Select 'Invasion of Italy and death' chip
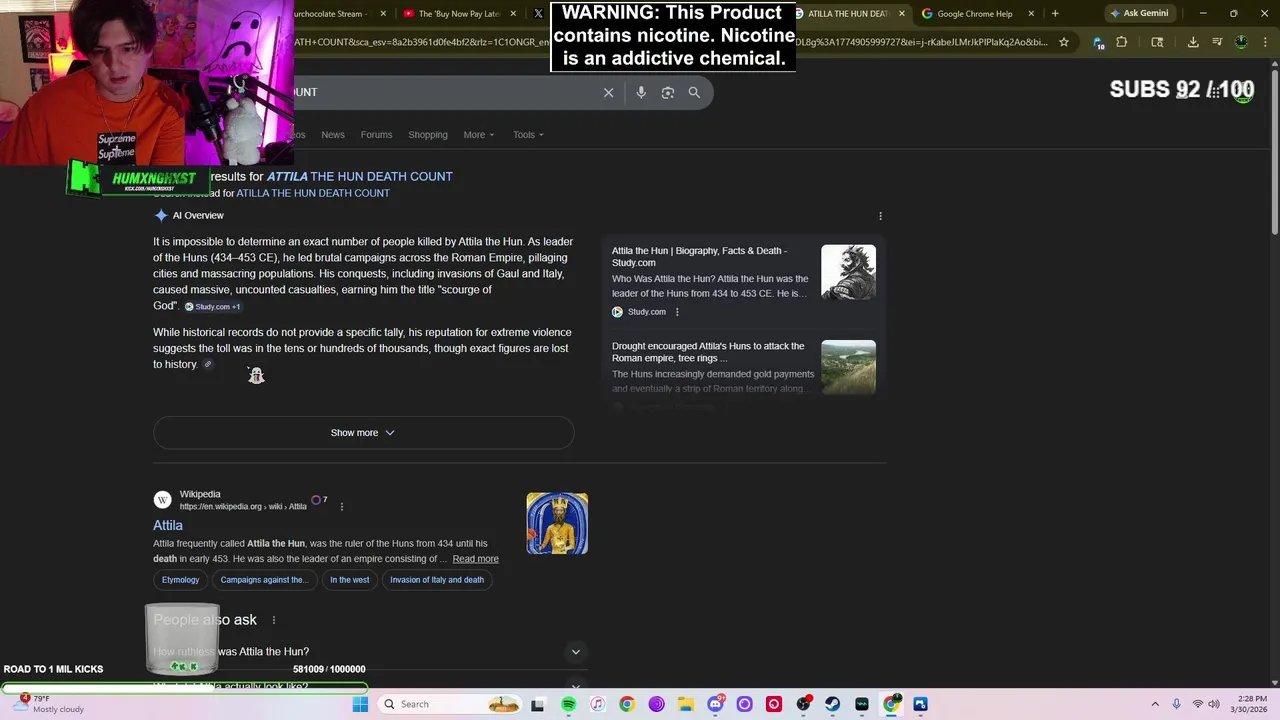1280x720 pixels. coord(437,580)
